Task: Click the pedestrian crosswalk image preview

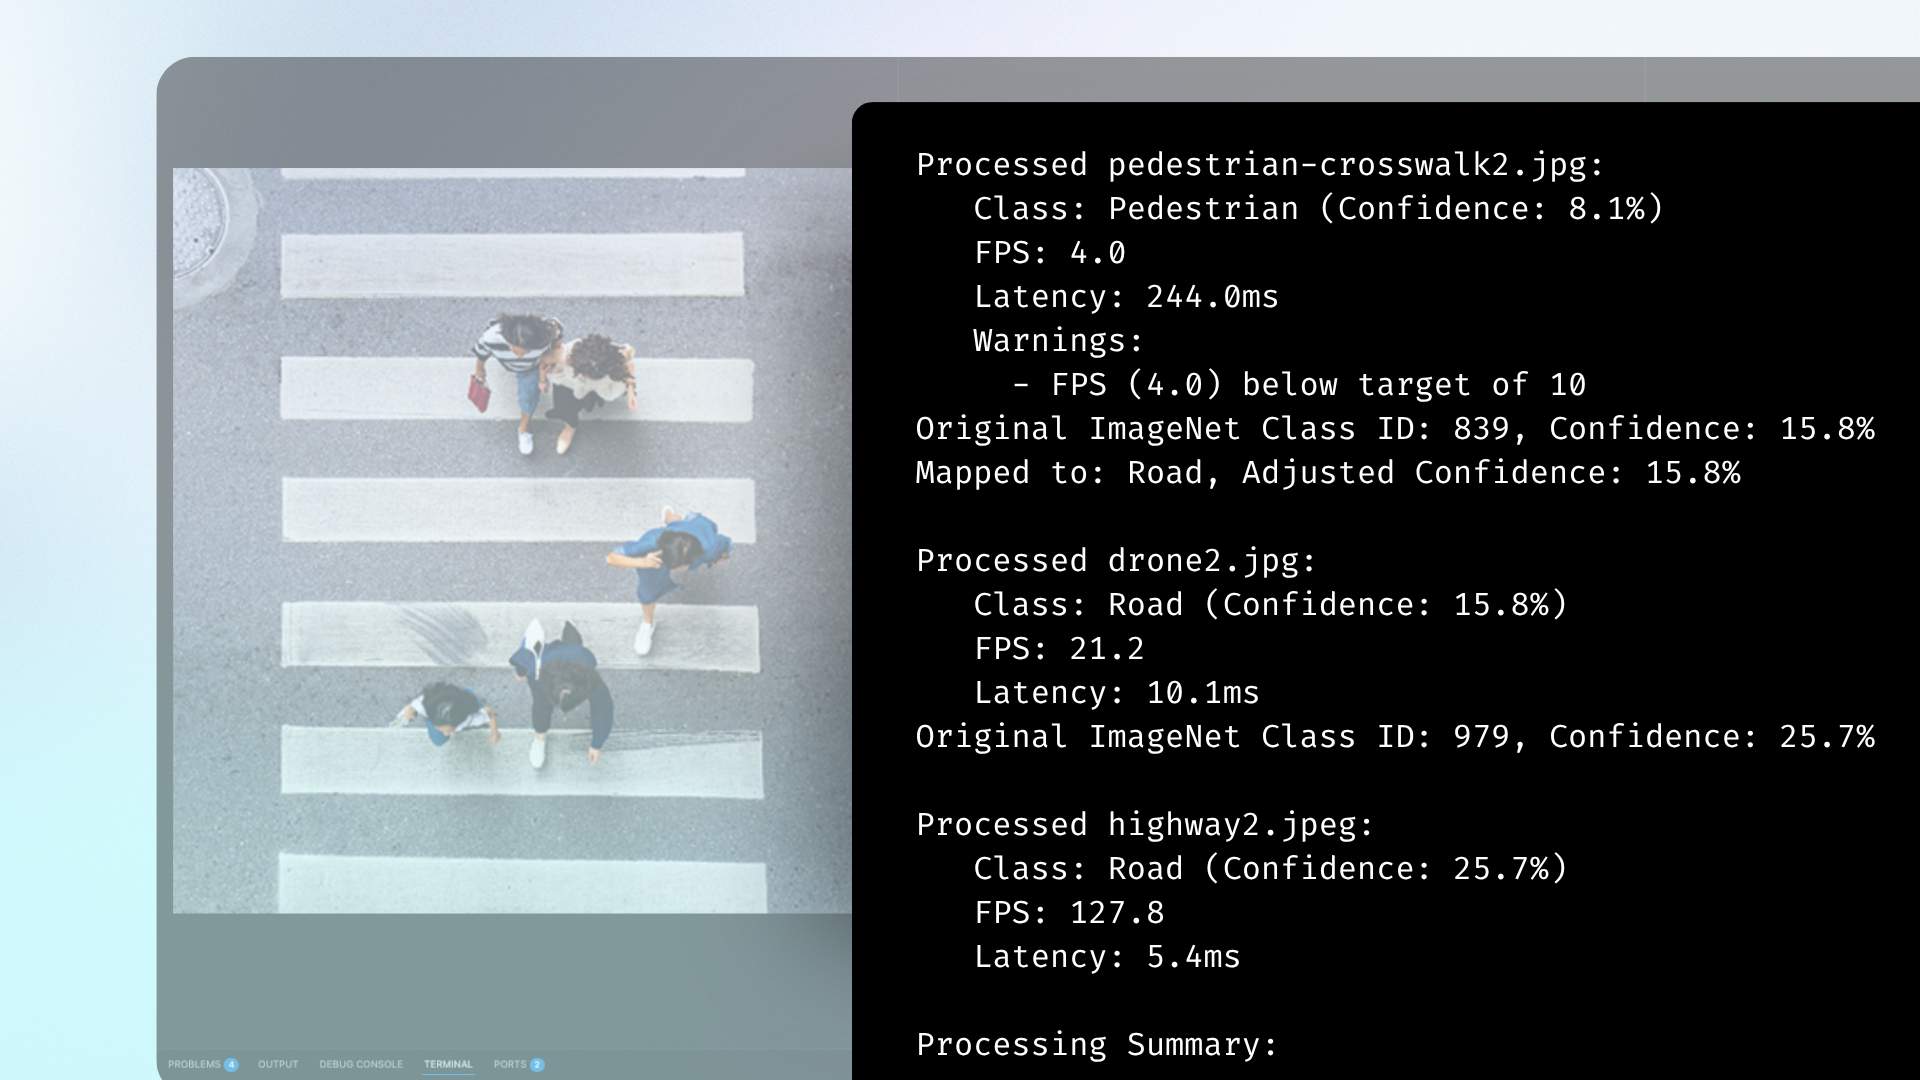Action: [x=512, y=540]
